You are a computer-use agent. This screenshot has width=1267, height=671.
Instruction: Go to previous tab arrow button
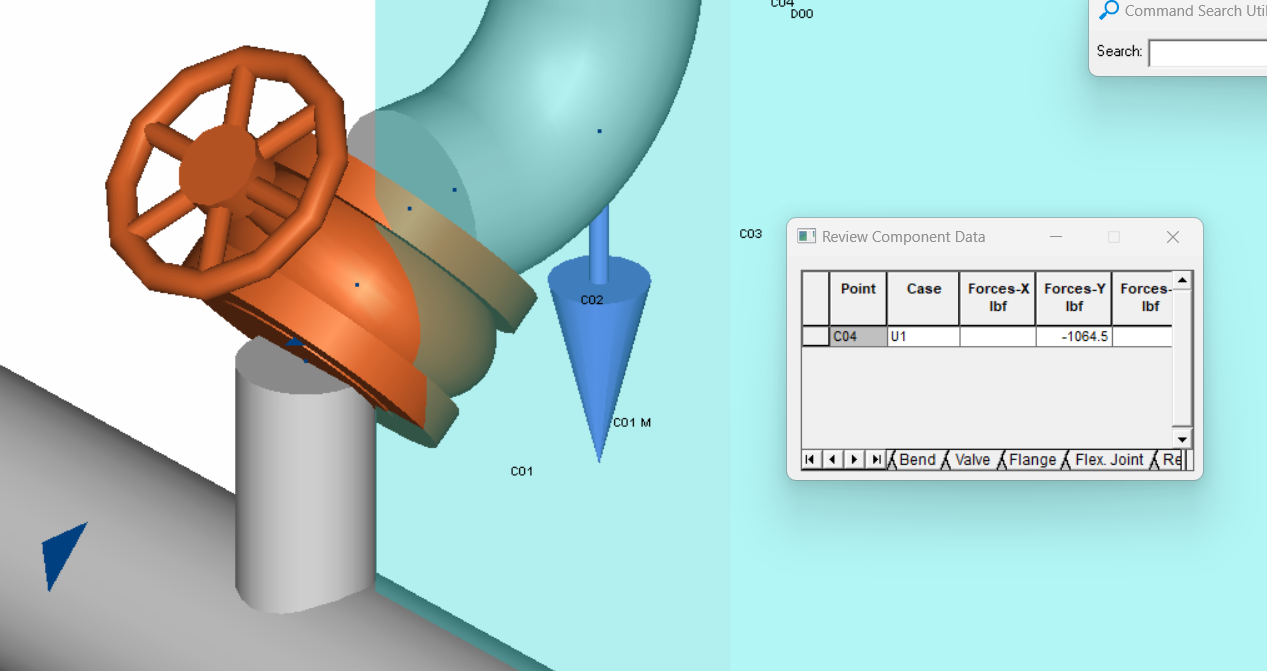tap(832, 459)
